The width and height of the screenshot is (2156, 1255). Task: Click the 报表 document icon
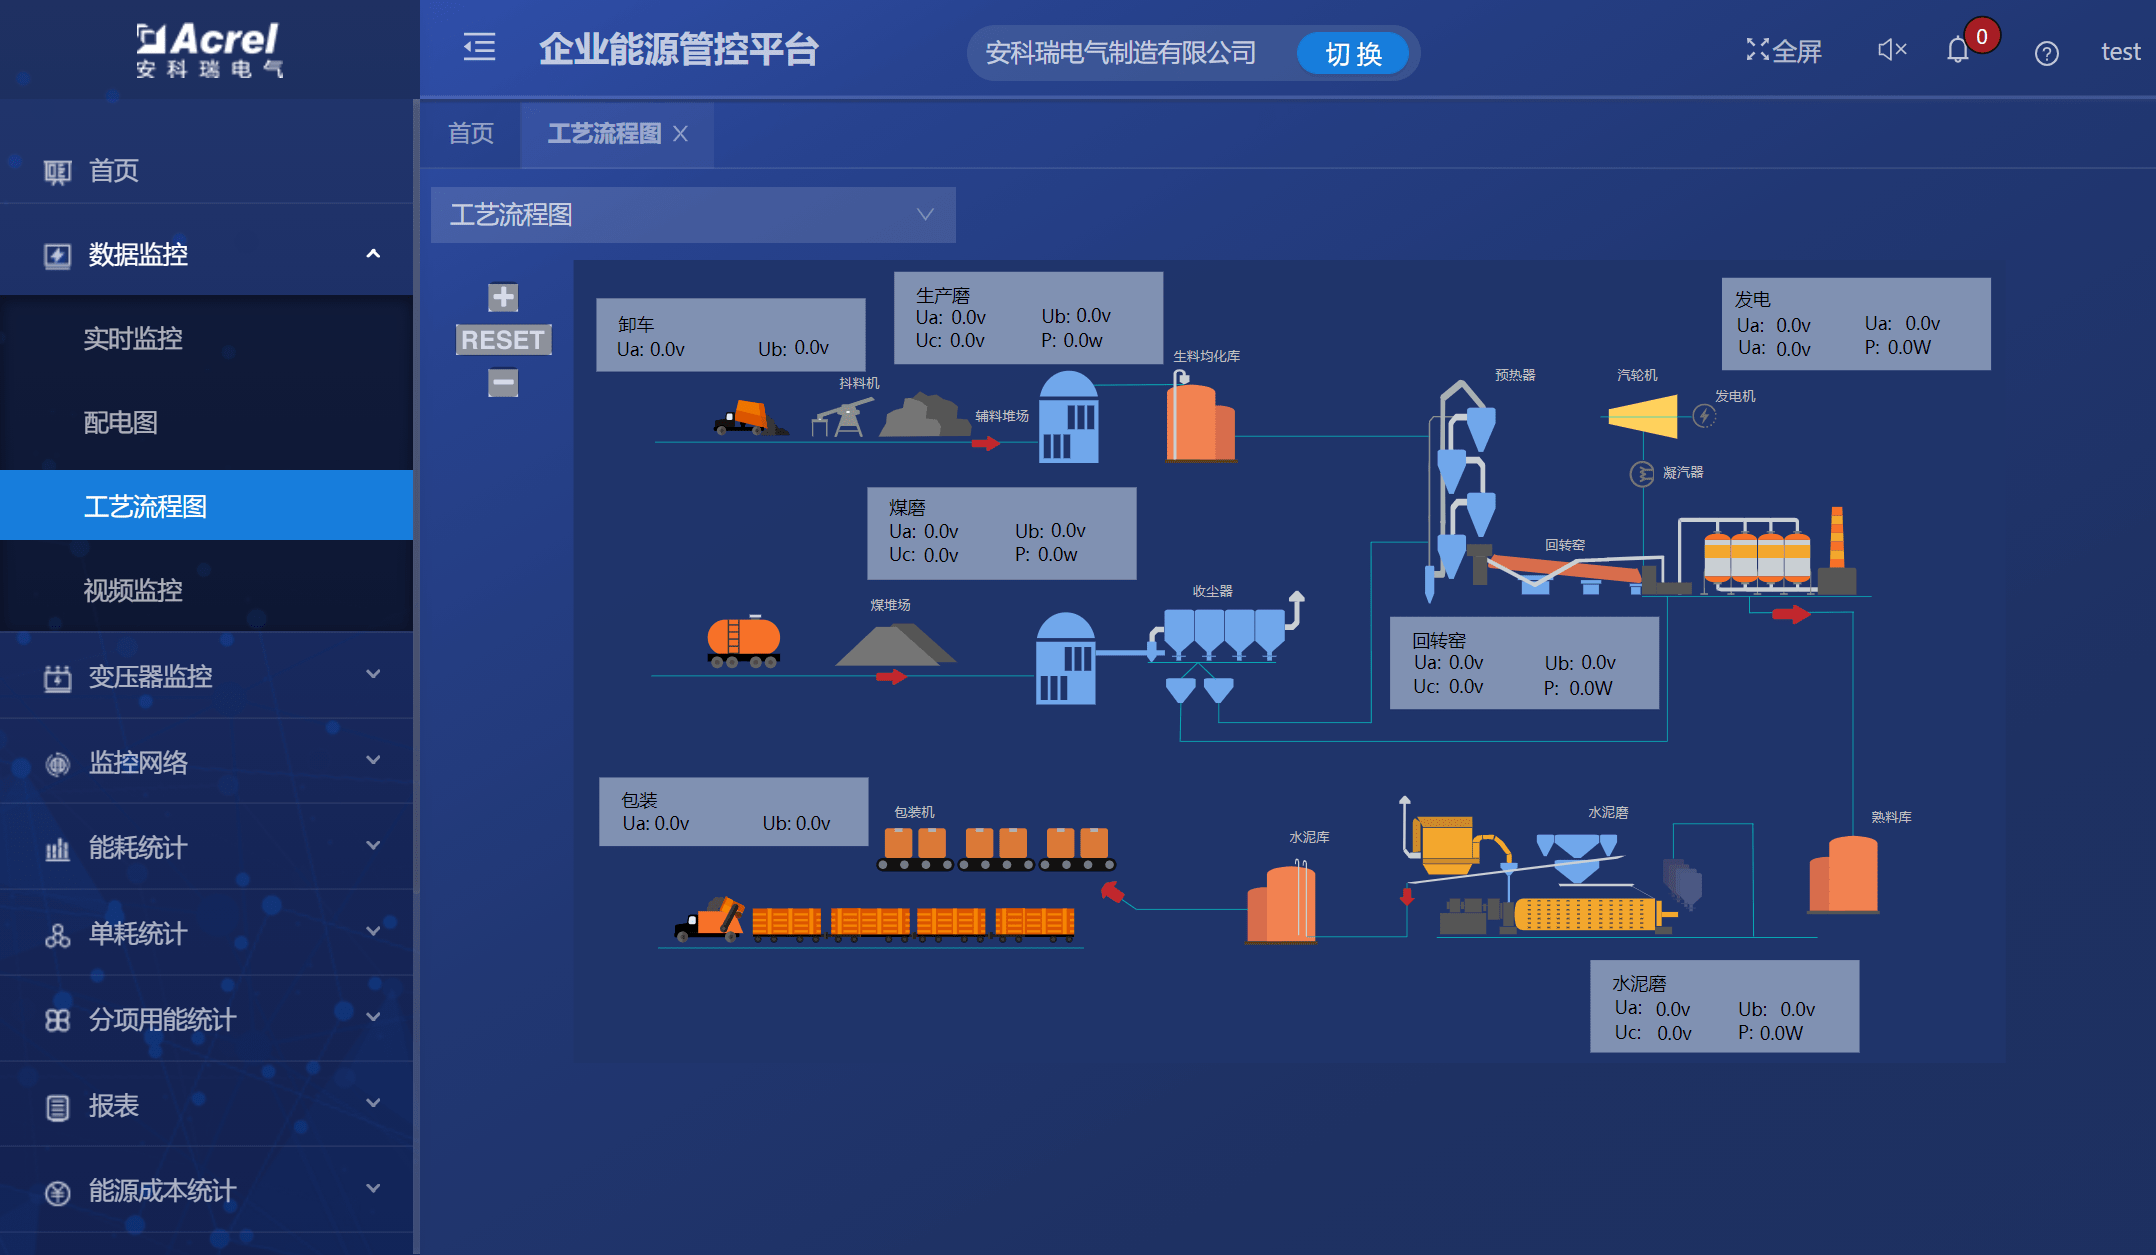(57, 1107)
